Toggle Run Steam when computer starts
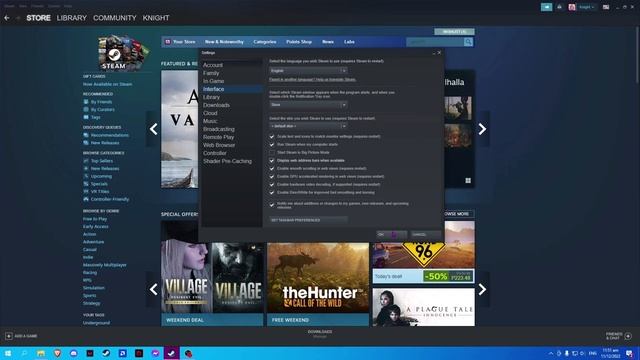This screenshot has height=360, width=640. click(x=272, y=144)
